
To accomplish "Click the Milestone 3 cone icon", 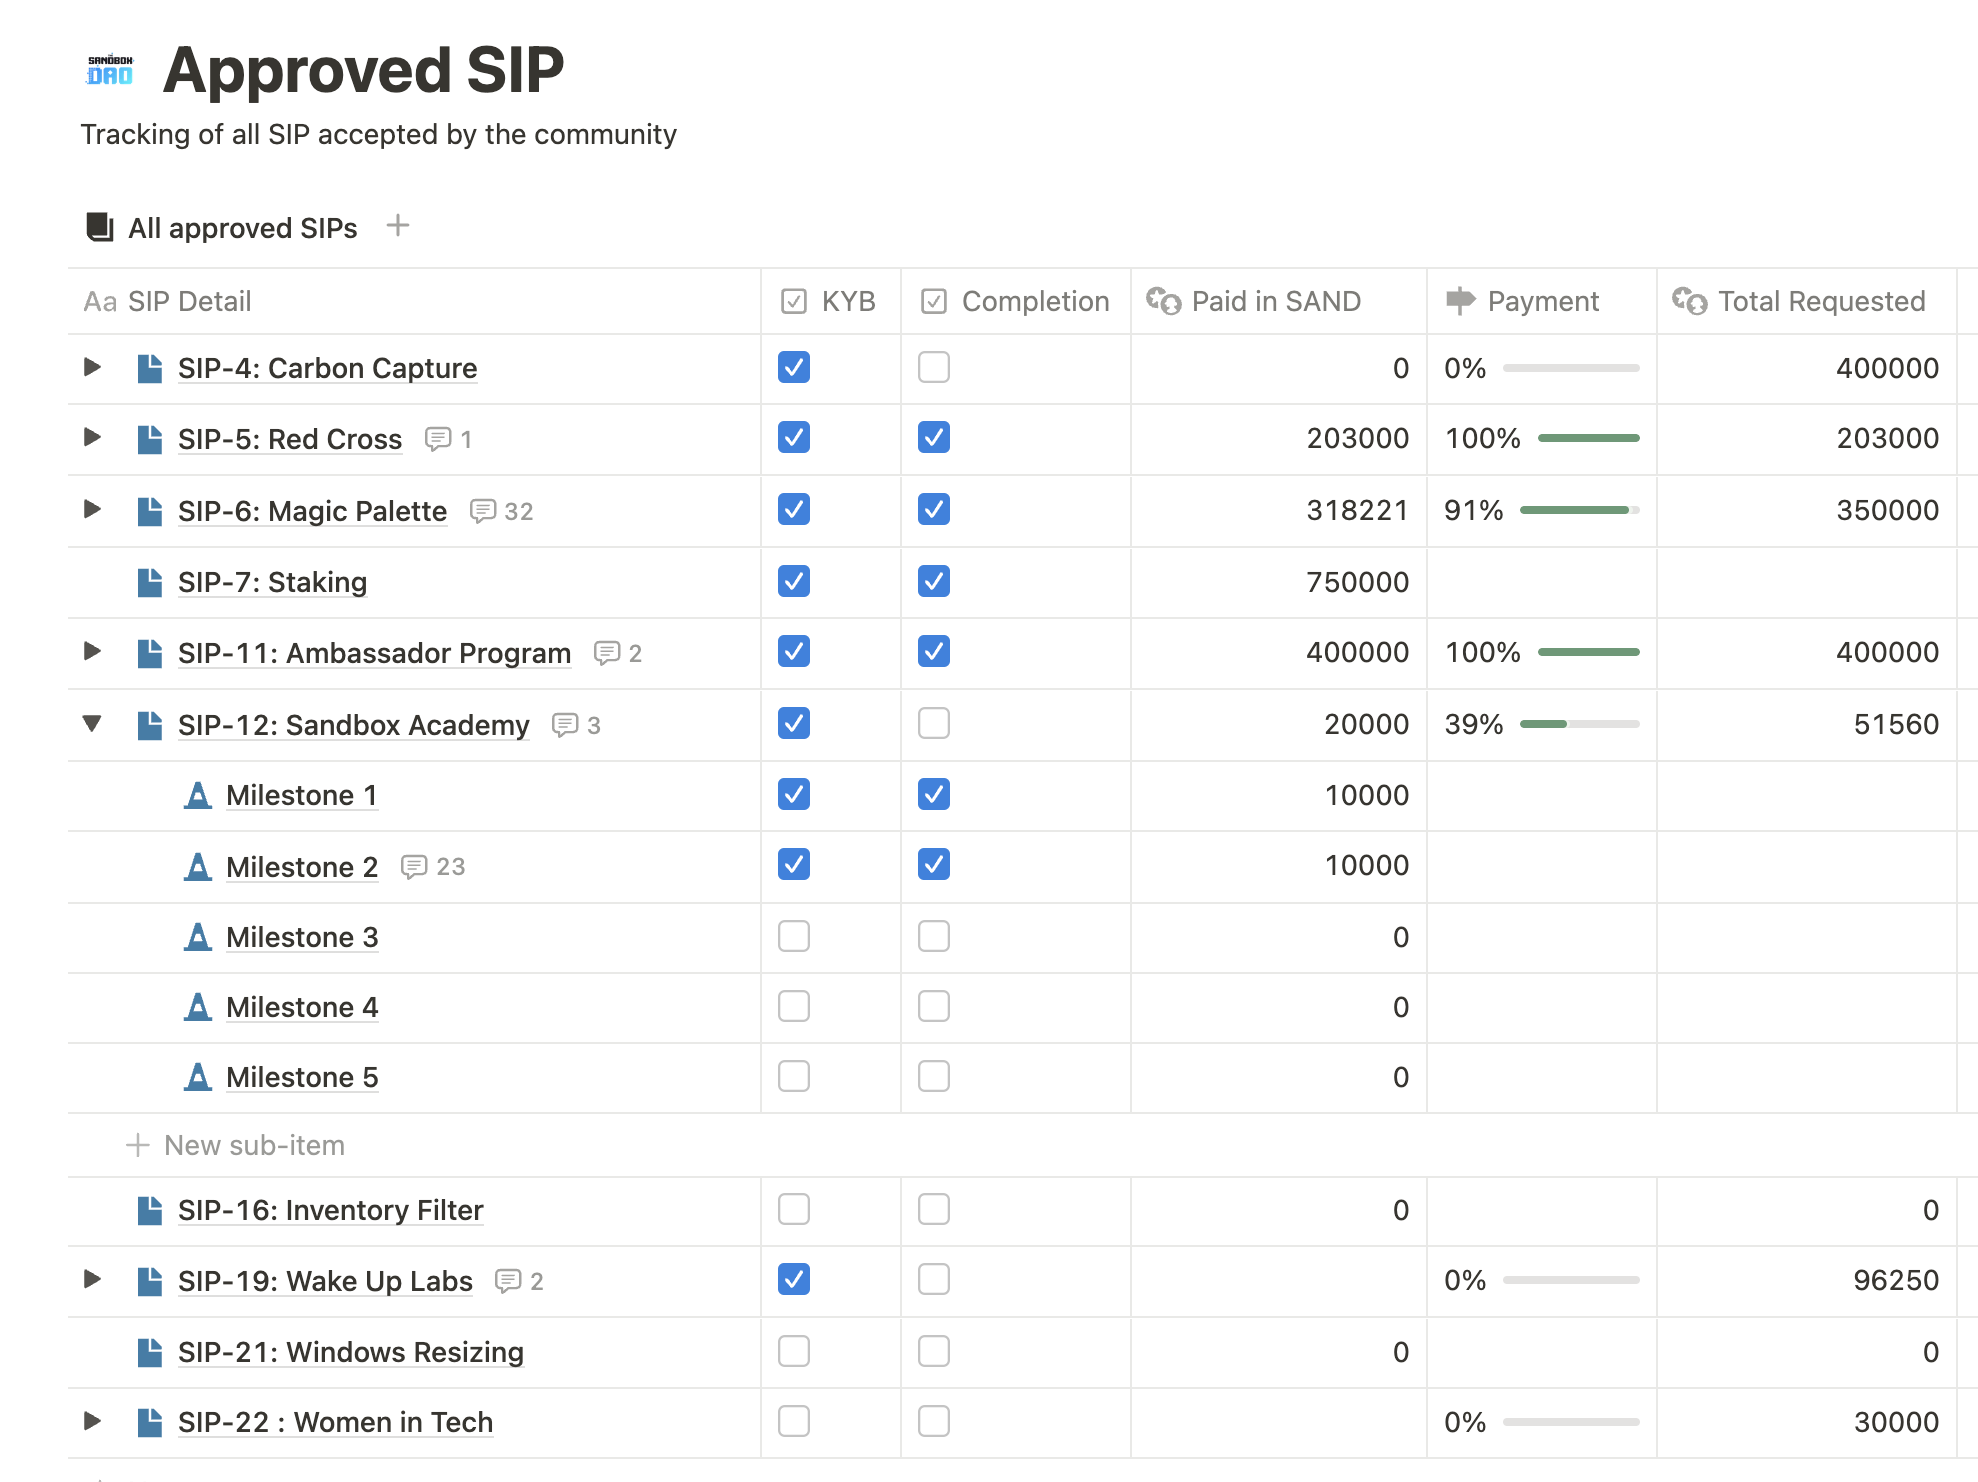I will point(198,937).
